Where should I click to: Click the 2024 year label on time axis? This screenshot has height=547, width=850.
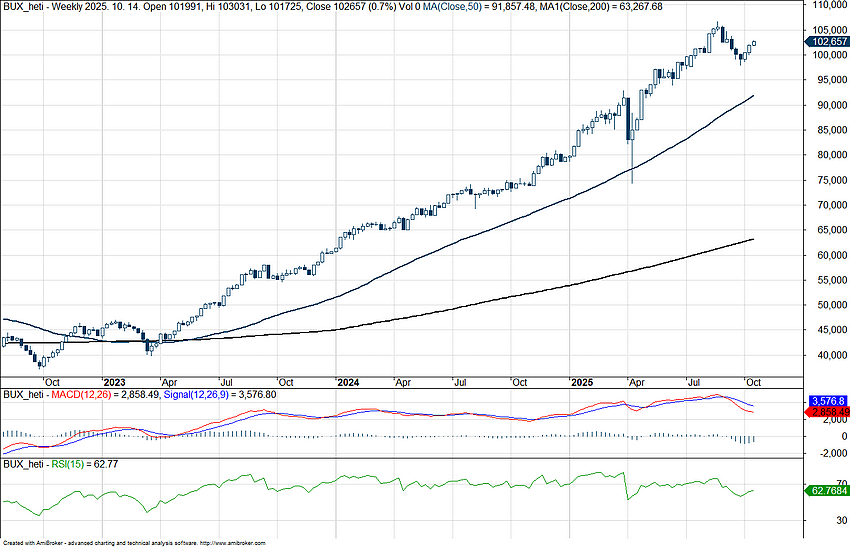coord(348,382)
